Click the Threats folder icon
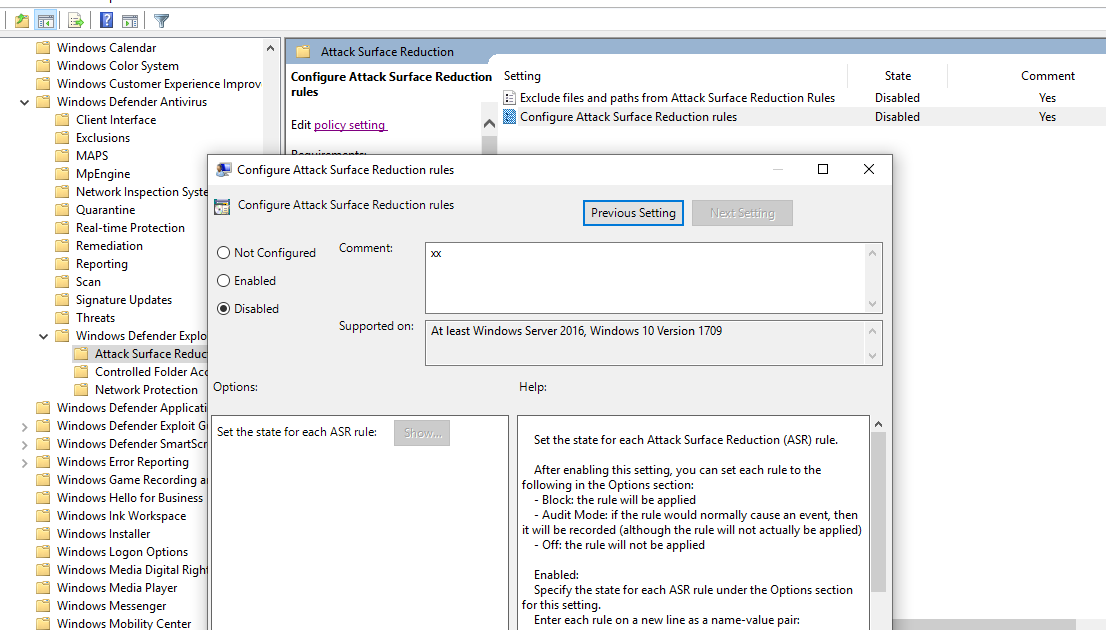 [62, 318]
